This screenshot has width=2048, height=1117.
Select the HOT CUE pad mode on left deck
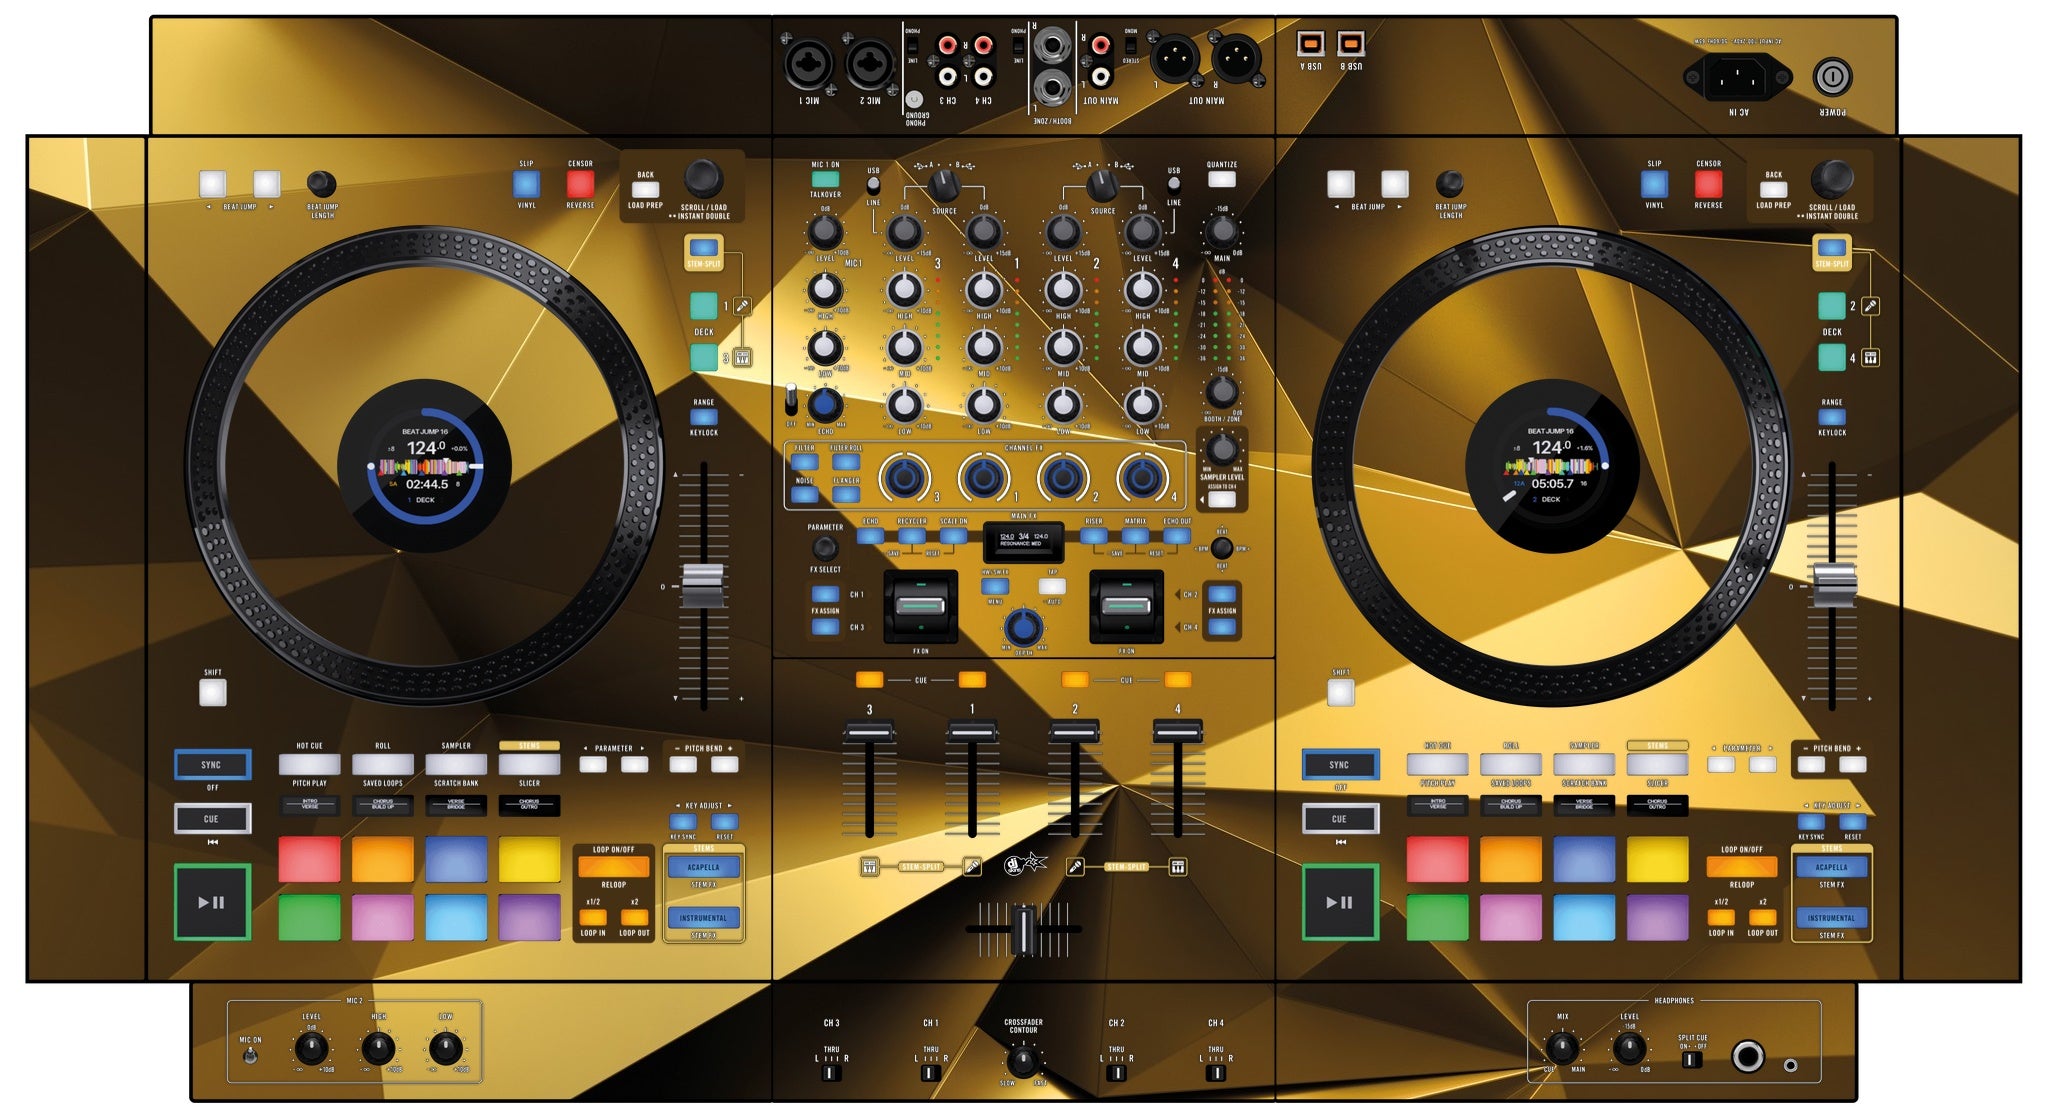[309, 765]
